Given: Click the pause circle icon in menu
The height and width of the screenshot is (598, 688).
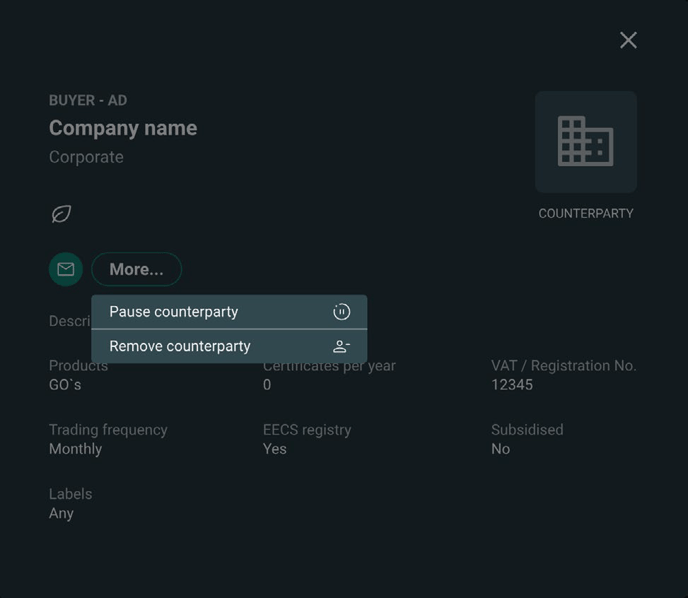Looking at the screenshot, I should [x=341, y=312].
